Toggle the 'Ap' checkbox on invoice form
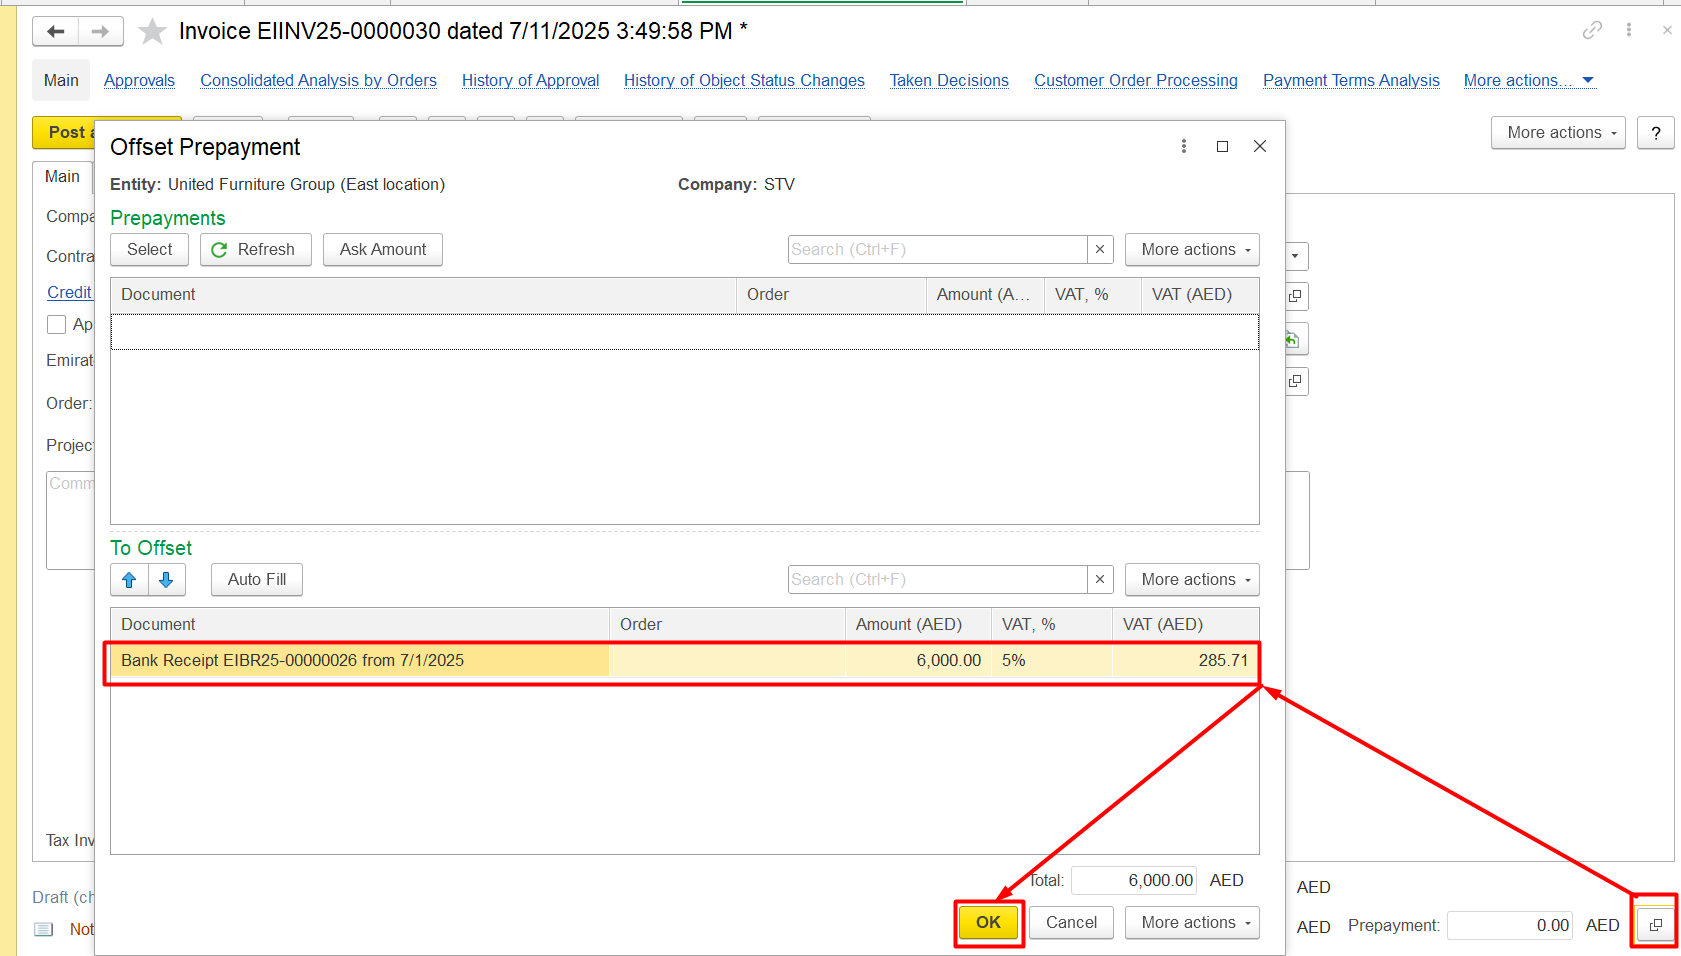The width and height of the screenshot is (1681, 956). tap(57, 324)
